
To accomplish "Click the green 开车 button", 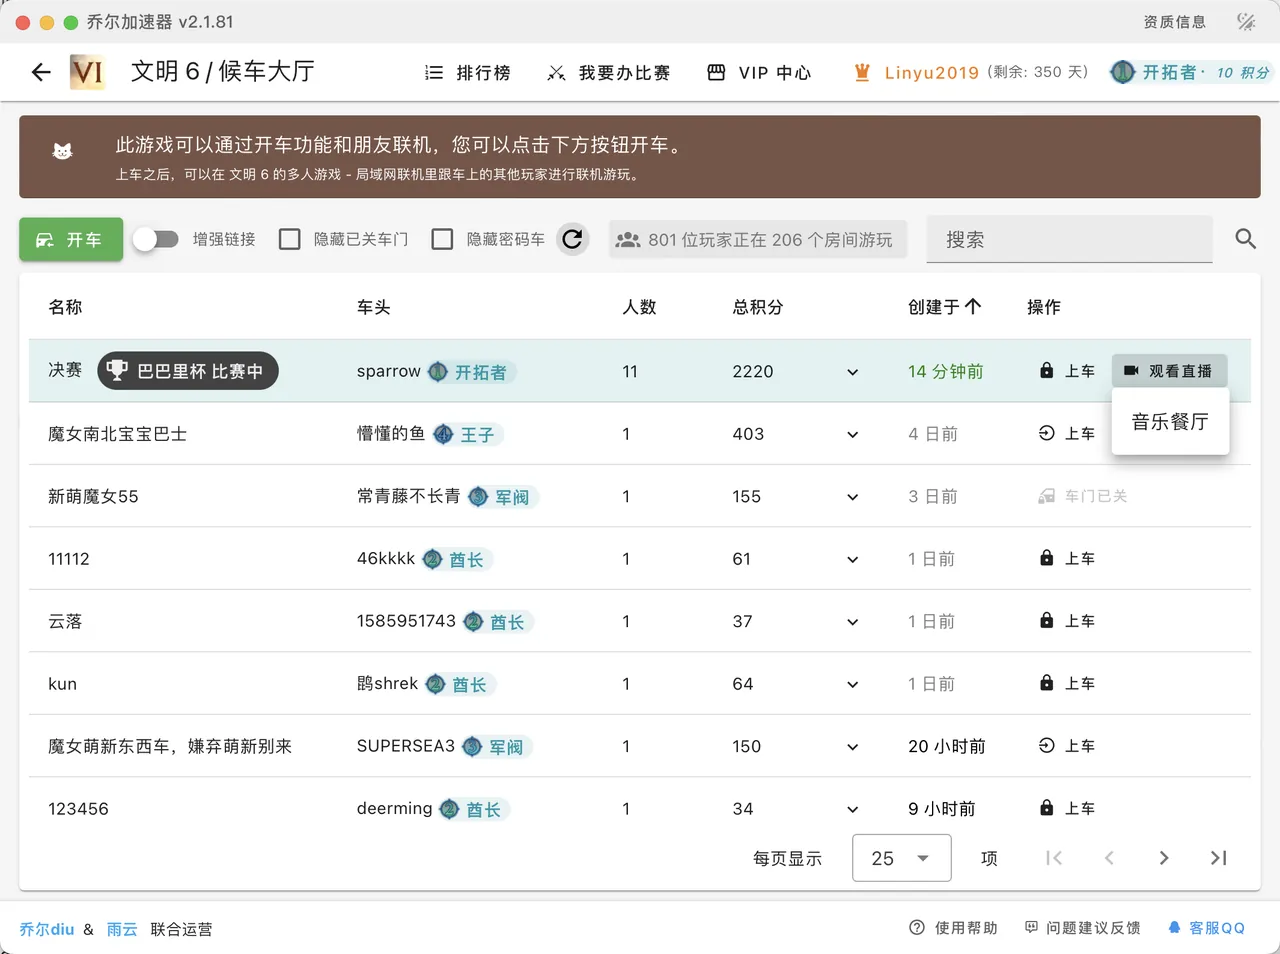I will tap(71, 240).
